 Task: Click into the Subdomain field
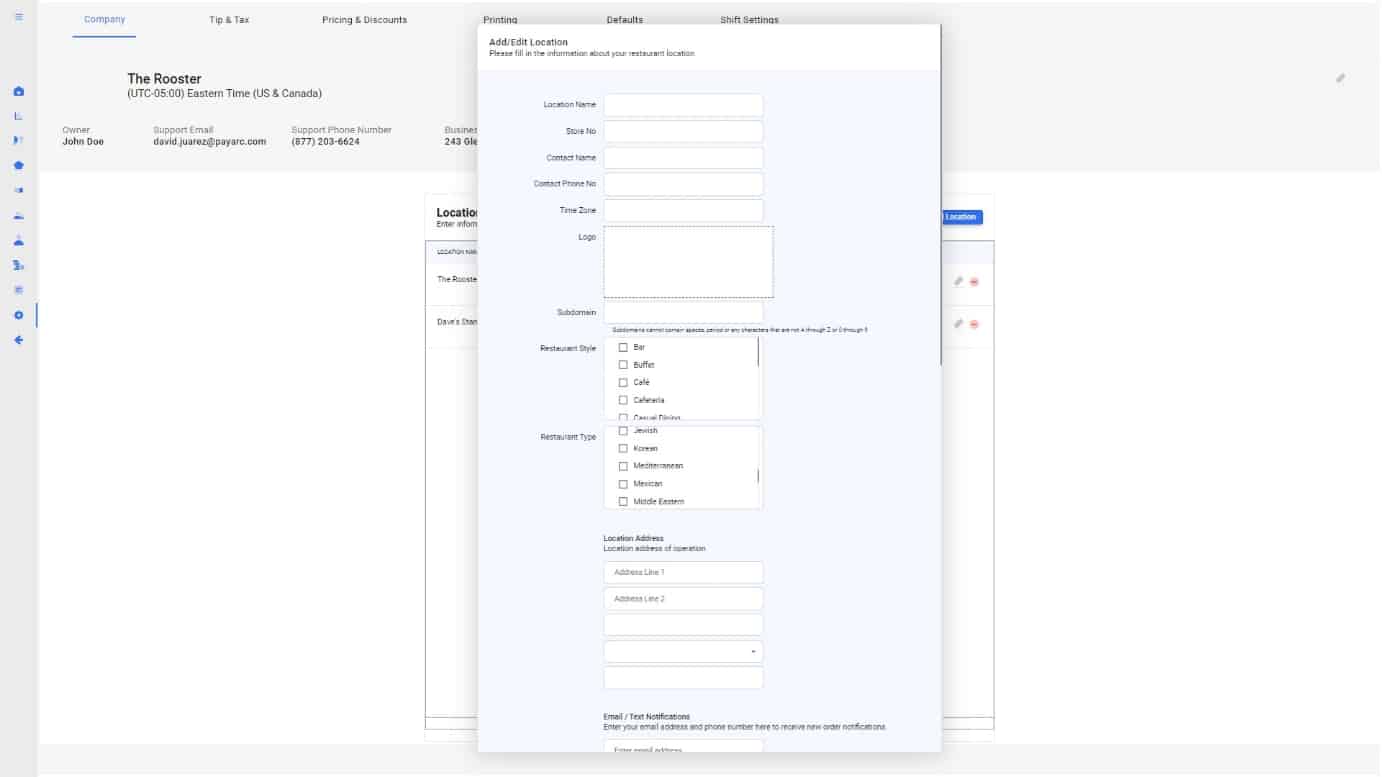point(683,313)
